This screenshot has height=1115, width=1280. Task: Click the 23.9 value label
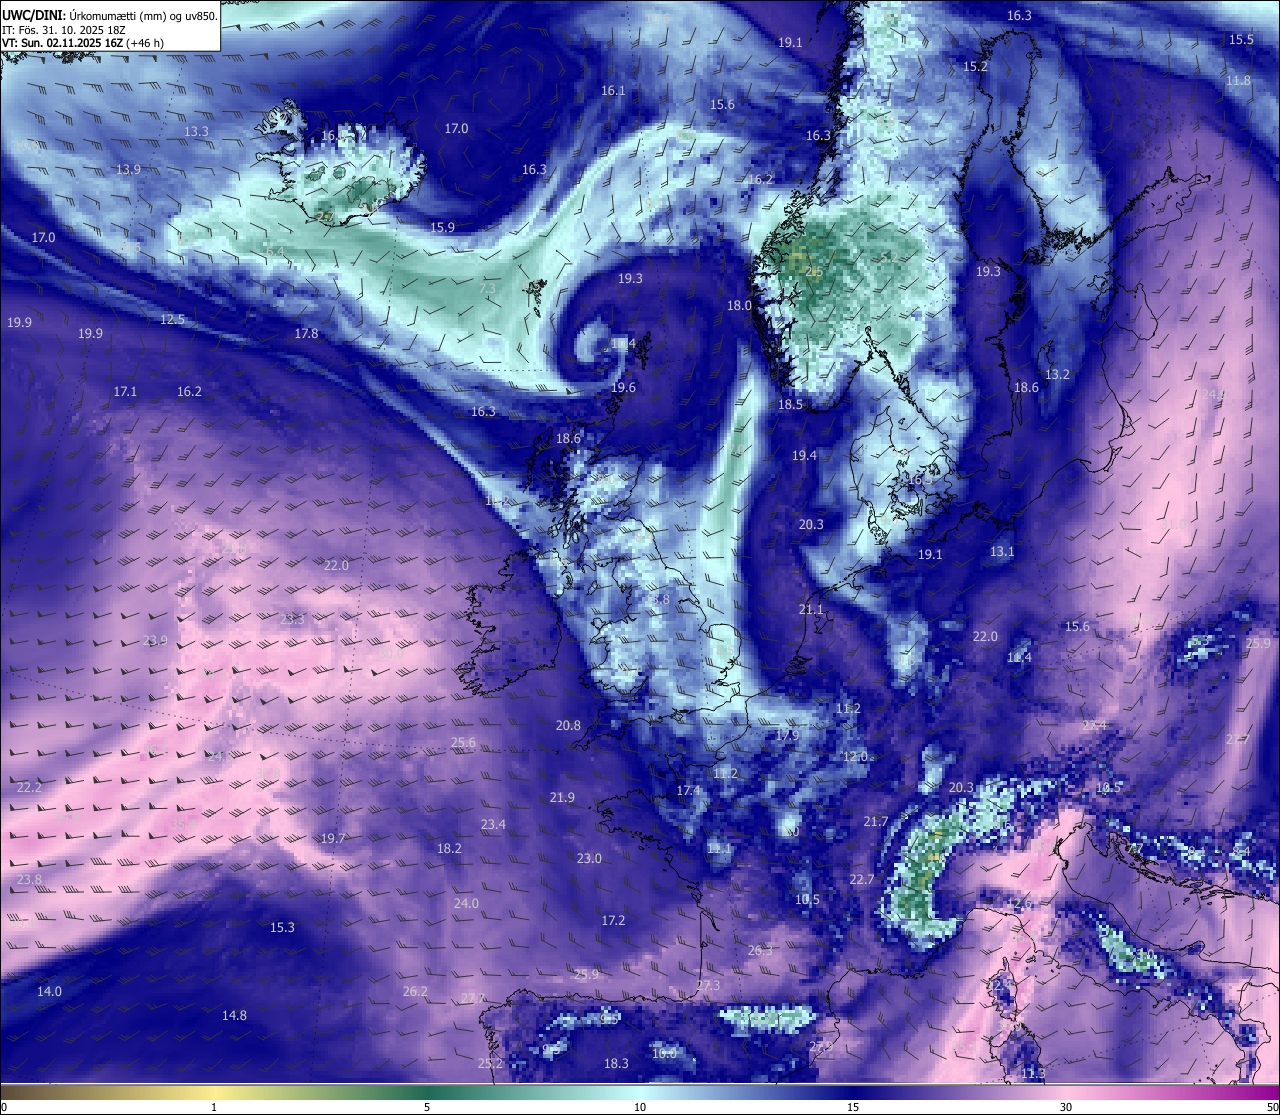155,640
